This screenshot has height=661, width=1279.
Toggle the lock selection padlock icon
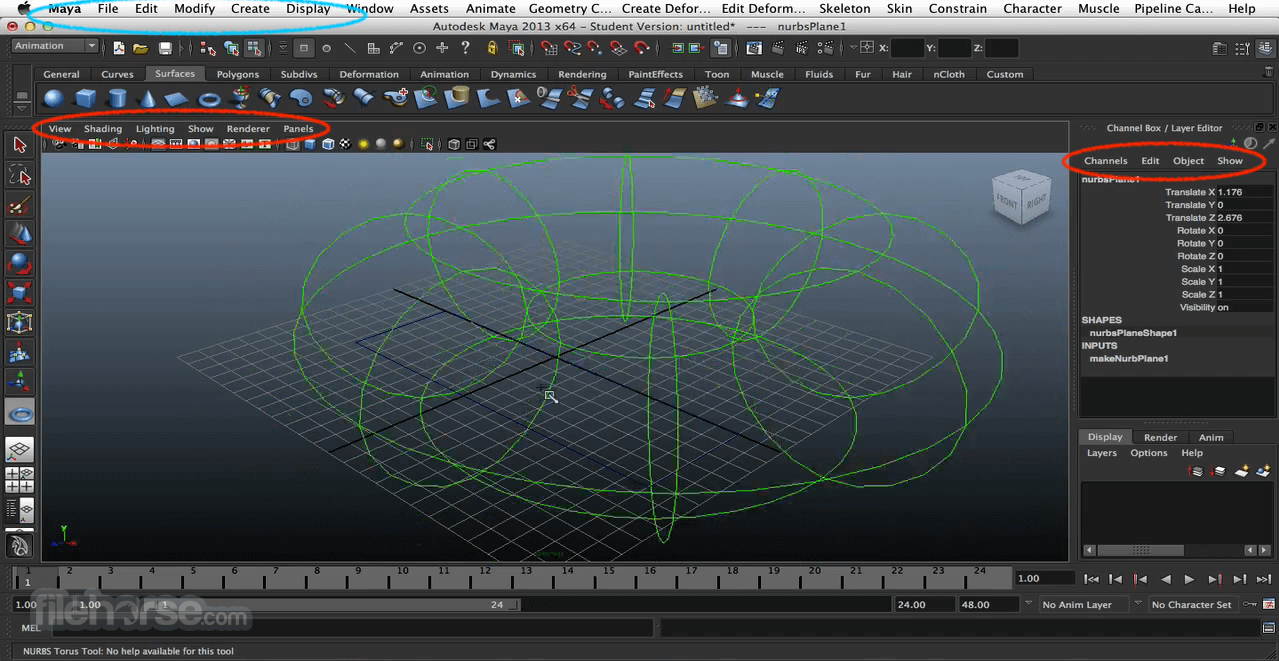click(492, 48)
